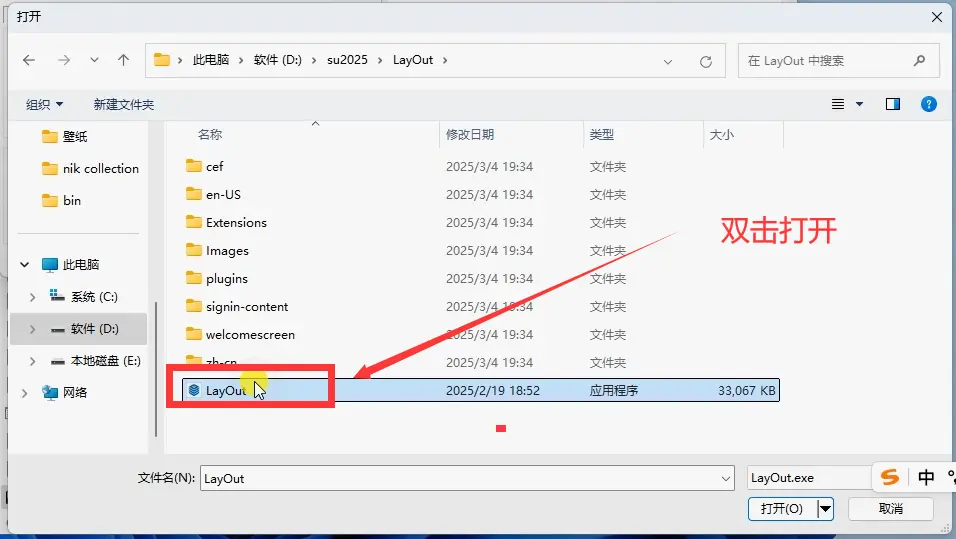Screen dimensions: 956x539
Task: Toggle the 中 Chinese input mode indicator
Action: pos(926,477)
